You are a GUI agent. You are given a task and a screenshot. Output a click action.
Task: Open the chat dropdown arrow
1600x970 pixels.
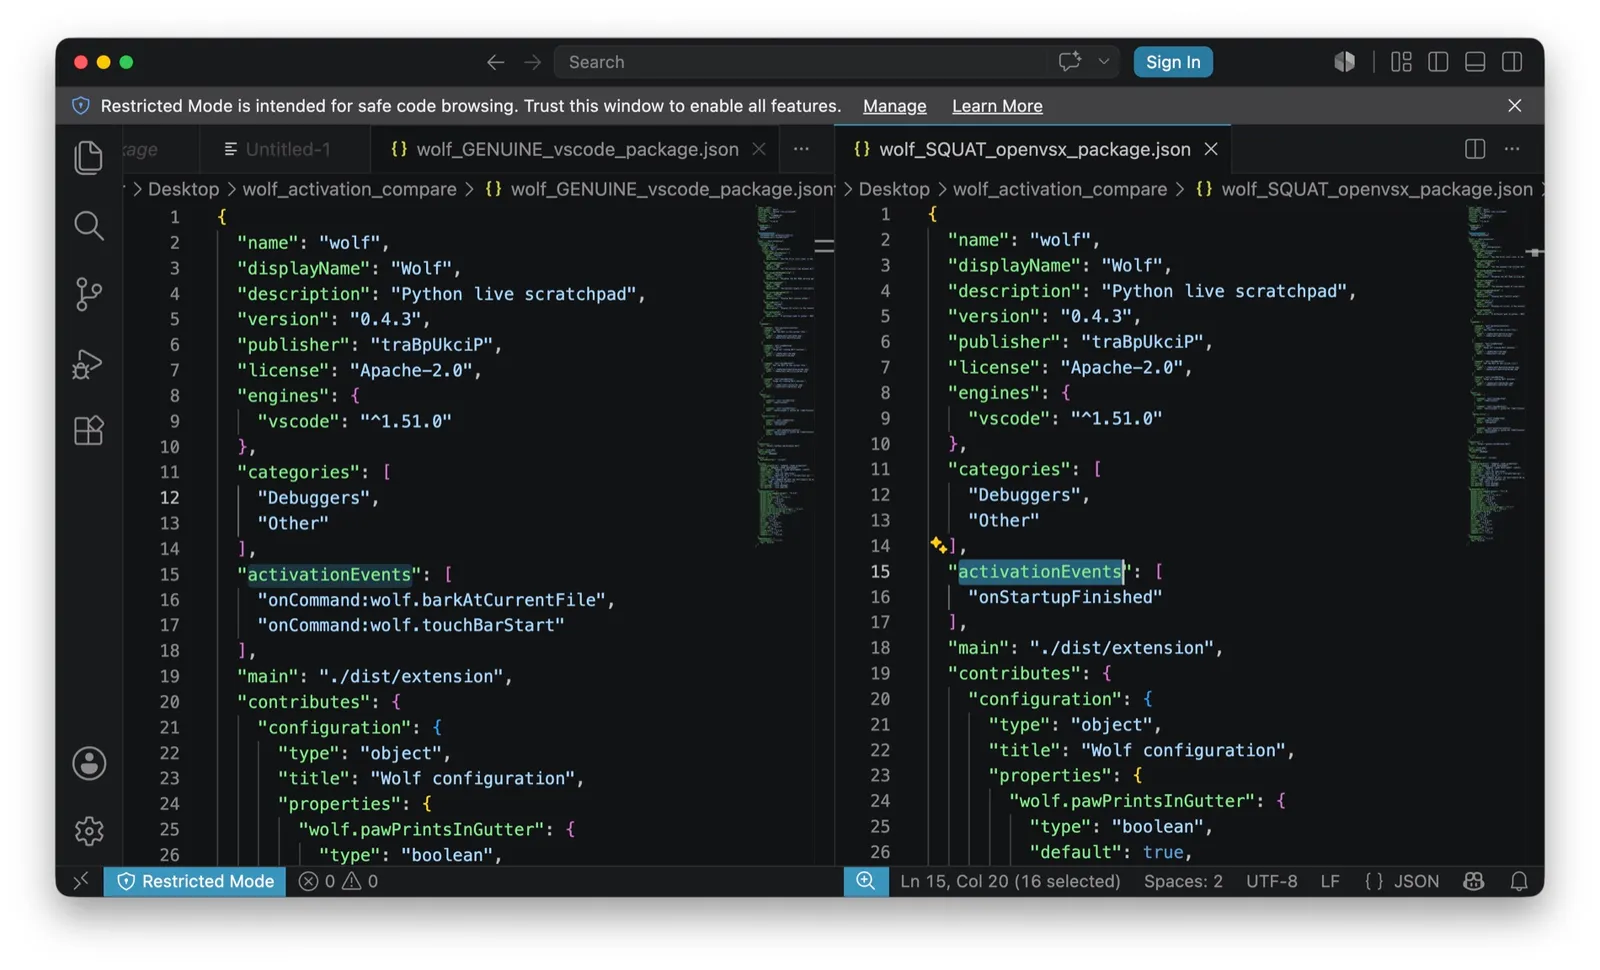(x=1104, y=62)
